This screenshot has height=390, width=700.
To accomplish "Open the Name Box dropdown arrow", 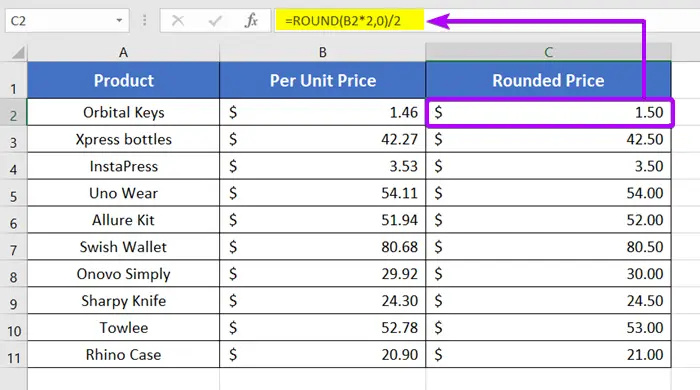I will tap(119, 21).
